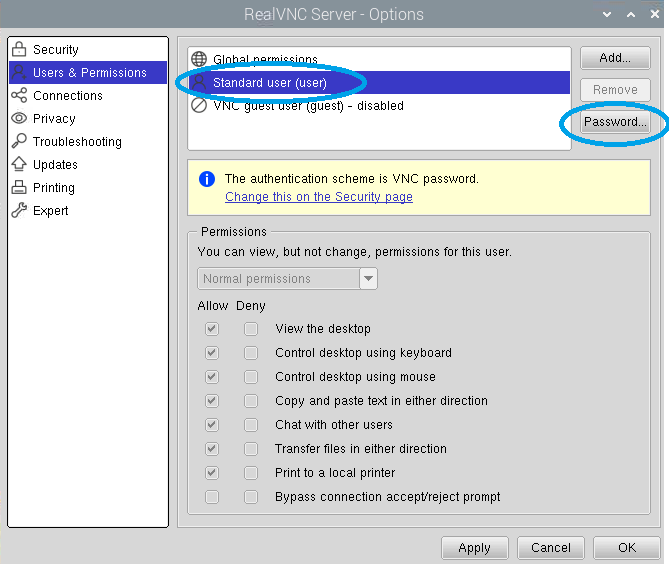Click the Printing printer icon
This screenshot has width=669, height=564.
19,187
